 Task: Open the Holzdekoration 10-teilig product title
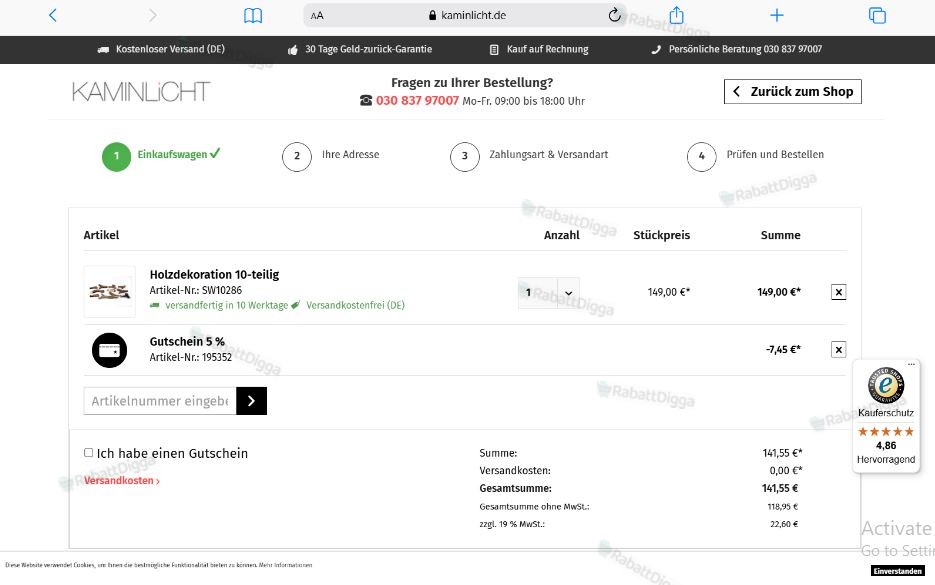coord(214,274)
